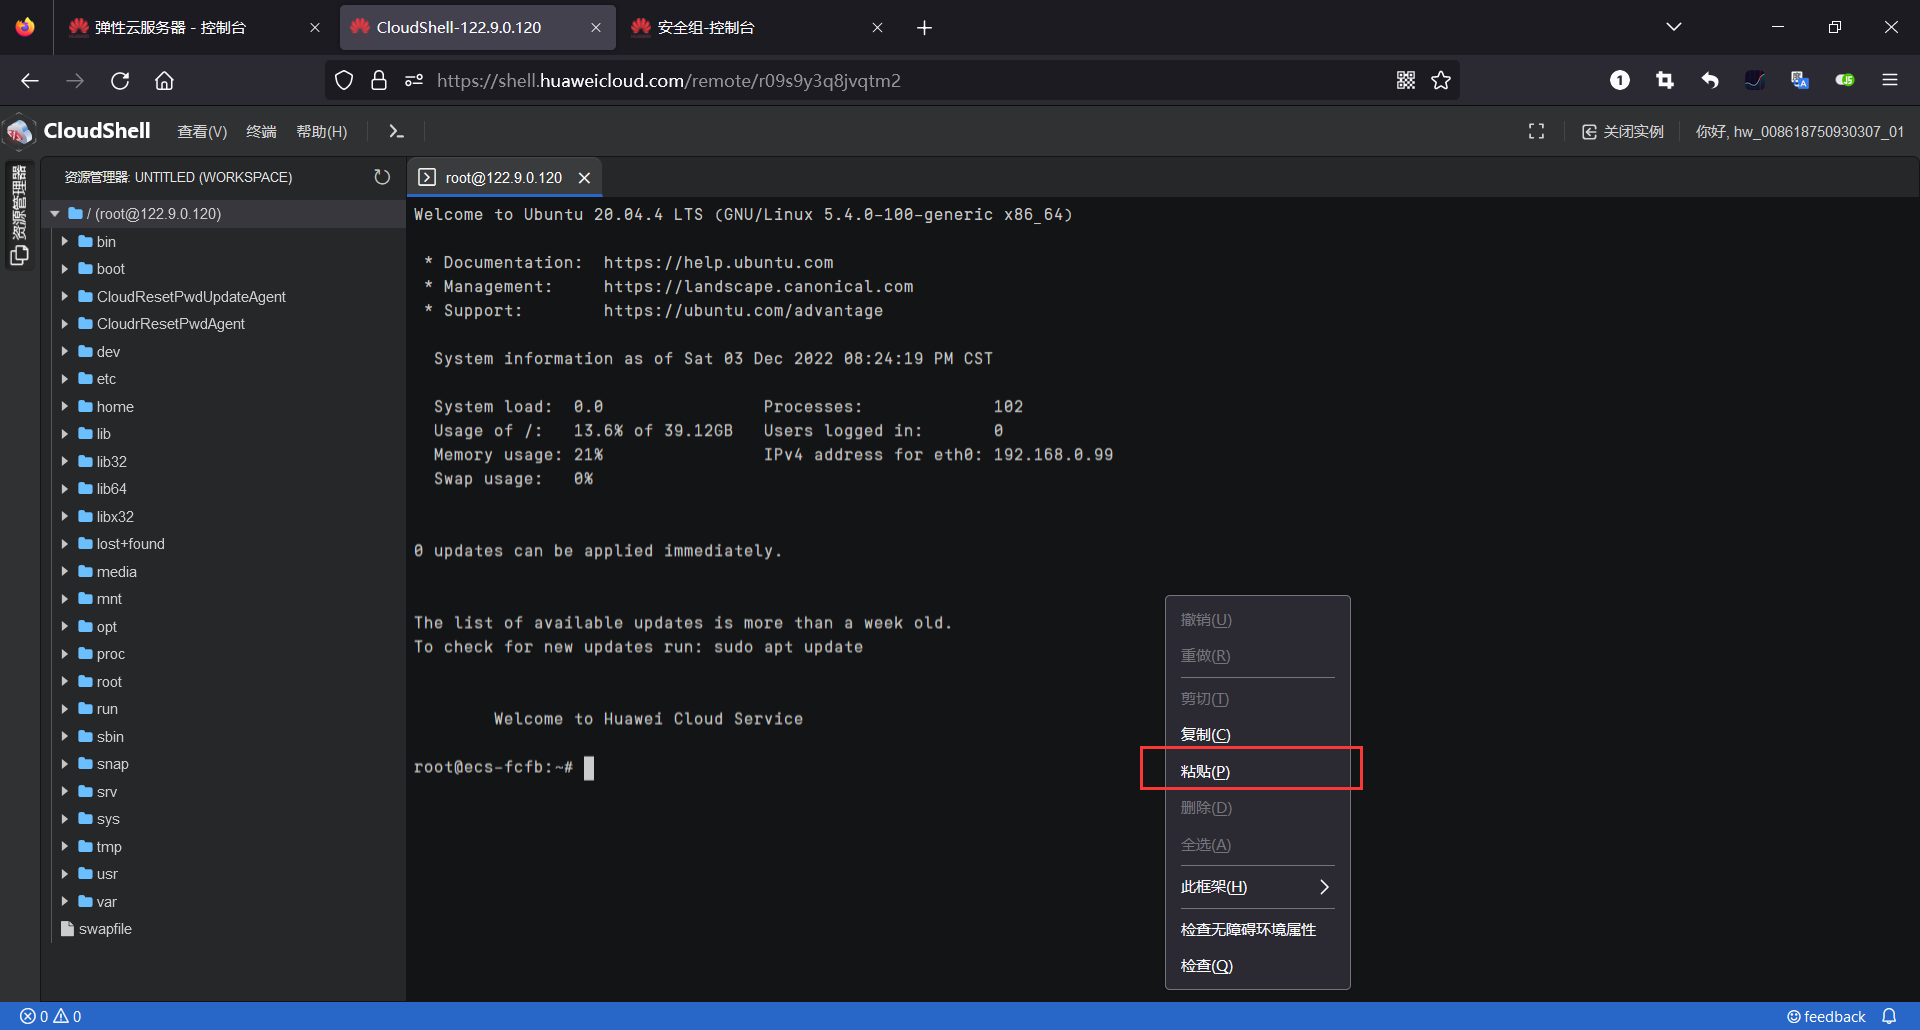The height and width of the screenshot is (1030, 1920).
Task: Select the media folder
Action: coord(116,572)
